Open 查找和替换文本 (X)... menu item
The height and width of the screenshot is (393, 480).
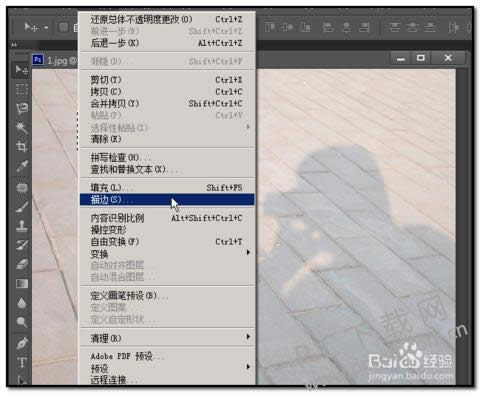(x=167, y=169)
